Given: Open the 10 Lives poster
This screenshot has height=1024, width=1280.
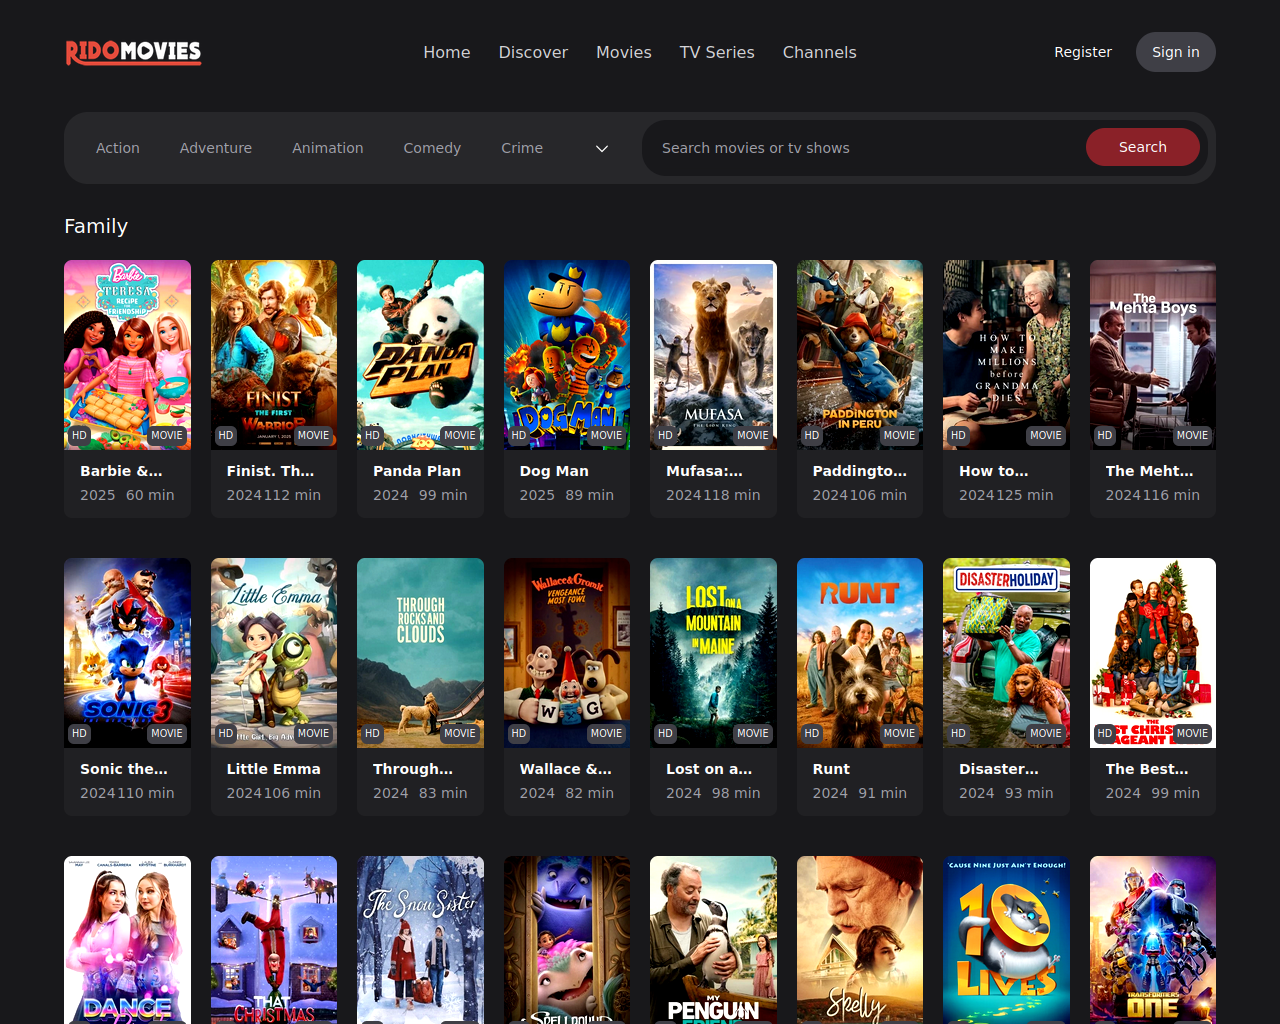Looking at the screenshot, I should 1006,940.
